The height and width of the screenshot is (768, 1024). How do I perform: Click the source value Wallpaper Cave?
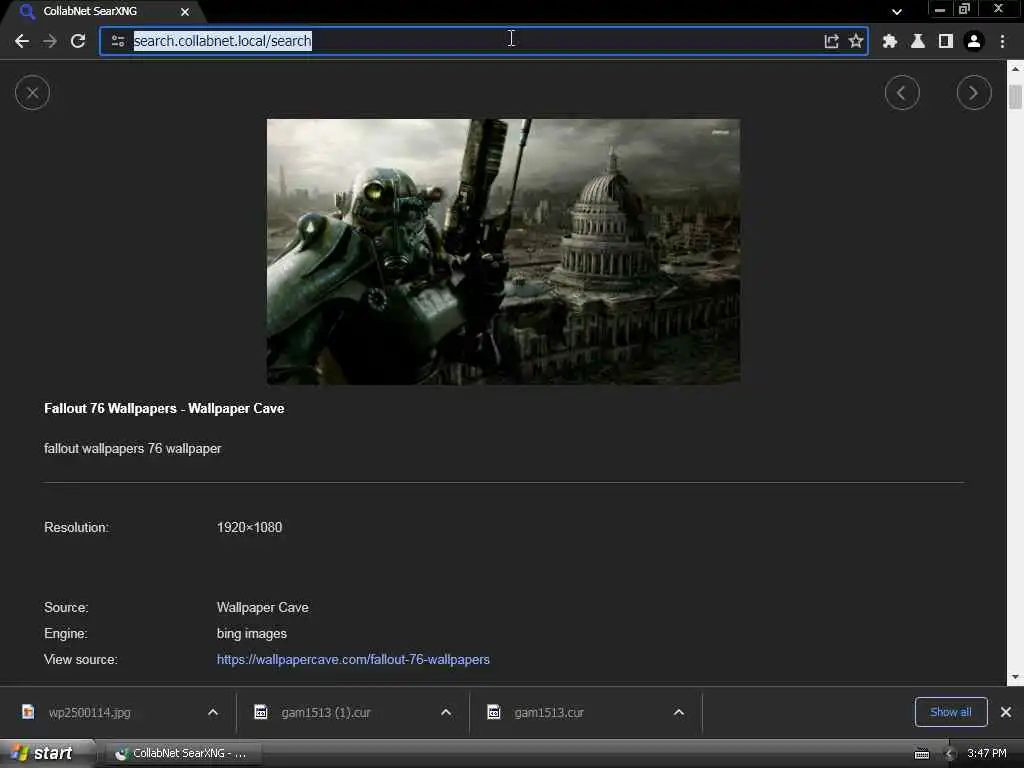pyautogui.click(x=263, y=607)
